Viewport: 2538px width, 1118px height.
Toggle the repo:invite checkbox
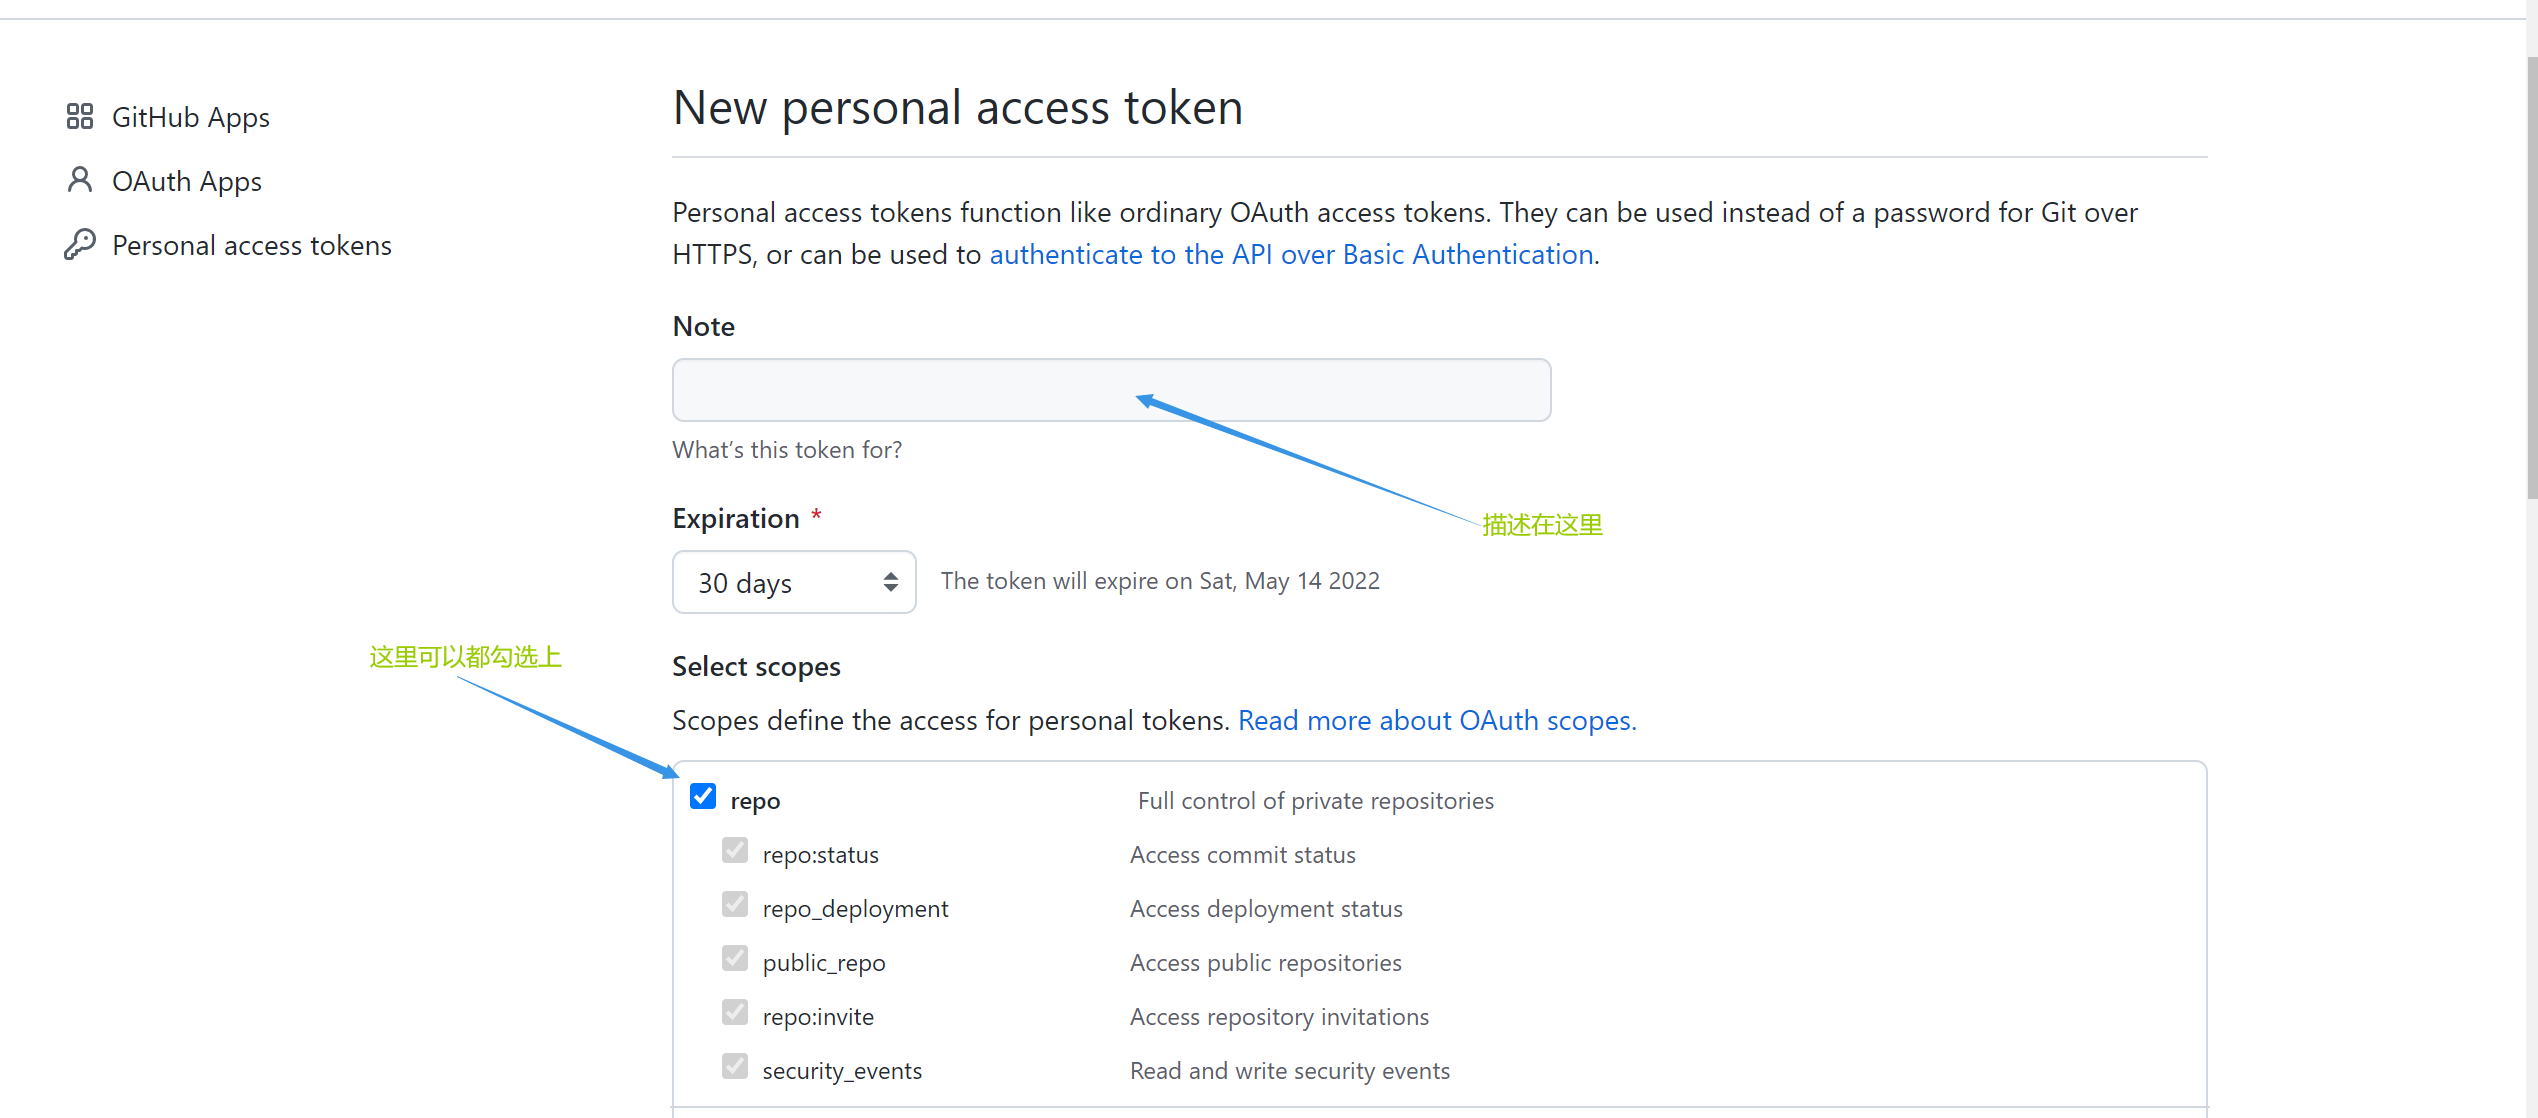pyautogui.click(x=735, y=1013)
